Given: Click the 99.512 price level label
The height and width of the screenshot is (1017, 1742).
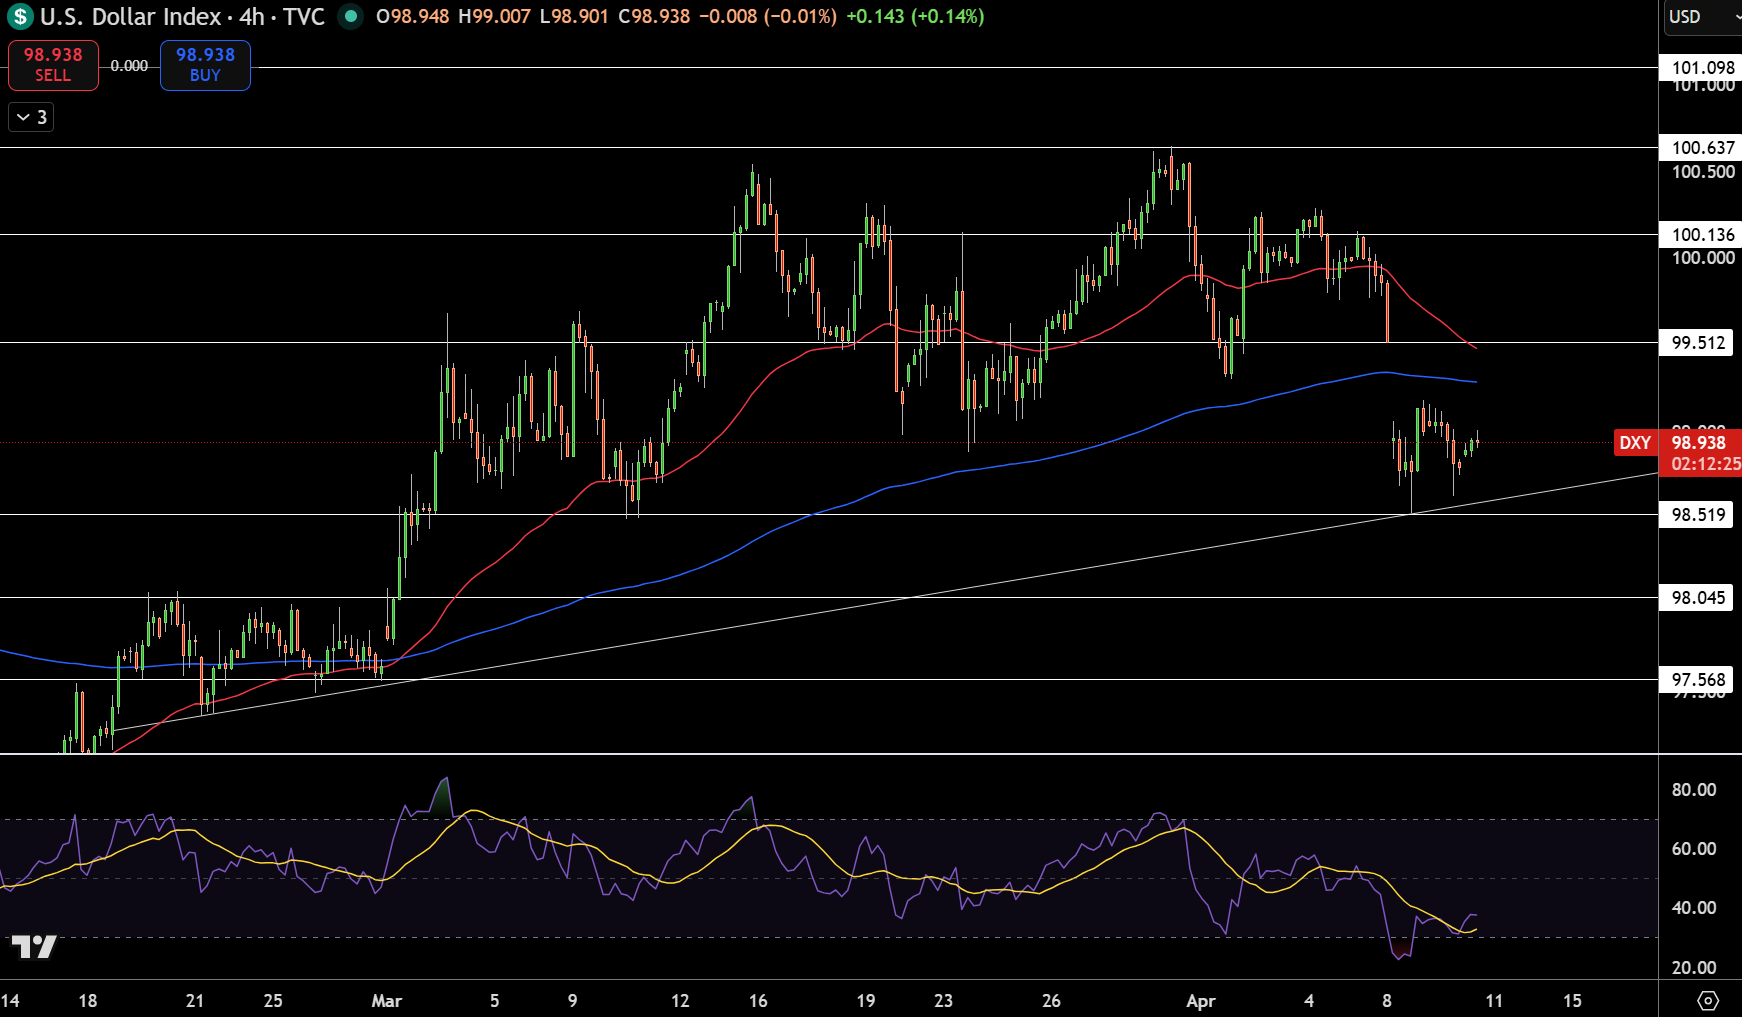Looking at the screenshot, I should click(x=1698, y=343).
